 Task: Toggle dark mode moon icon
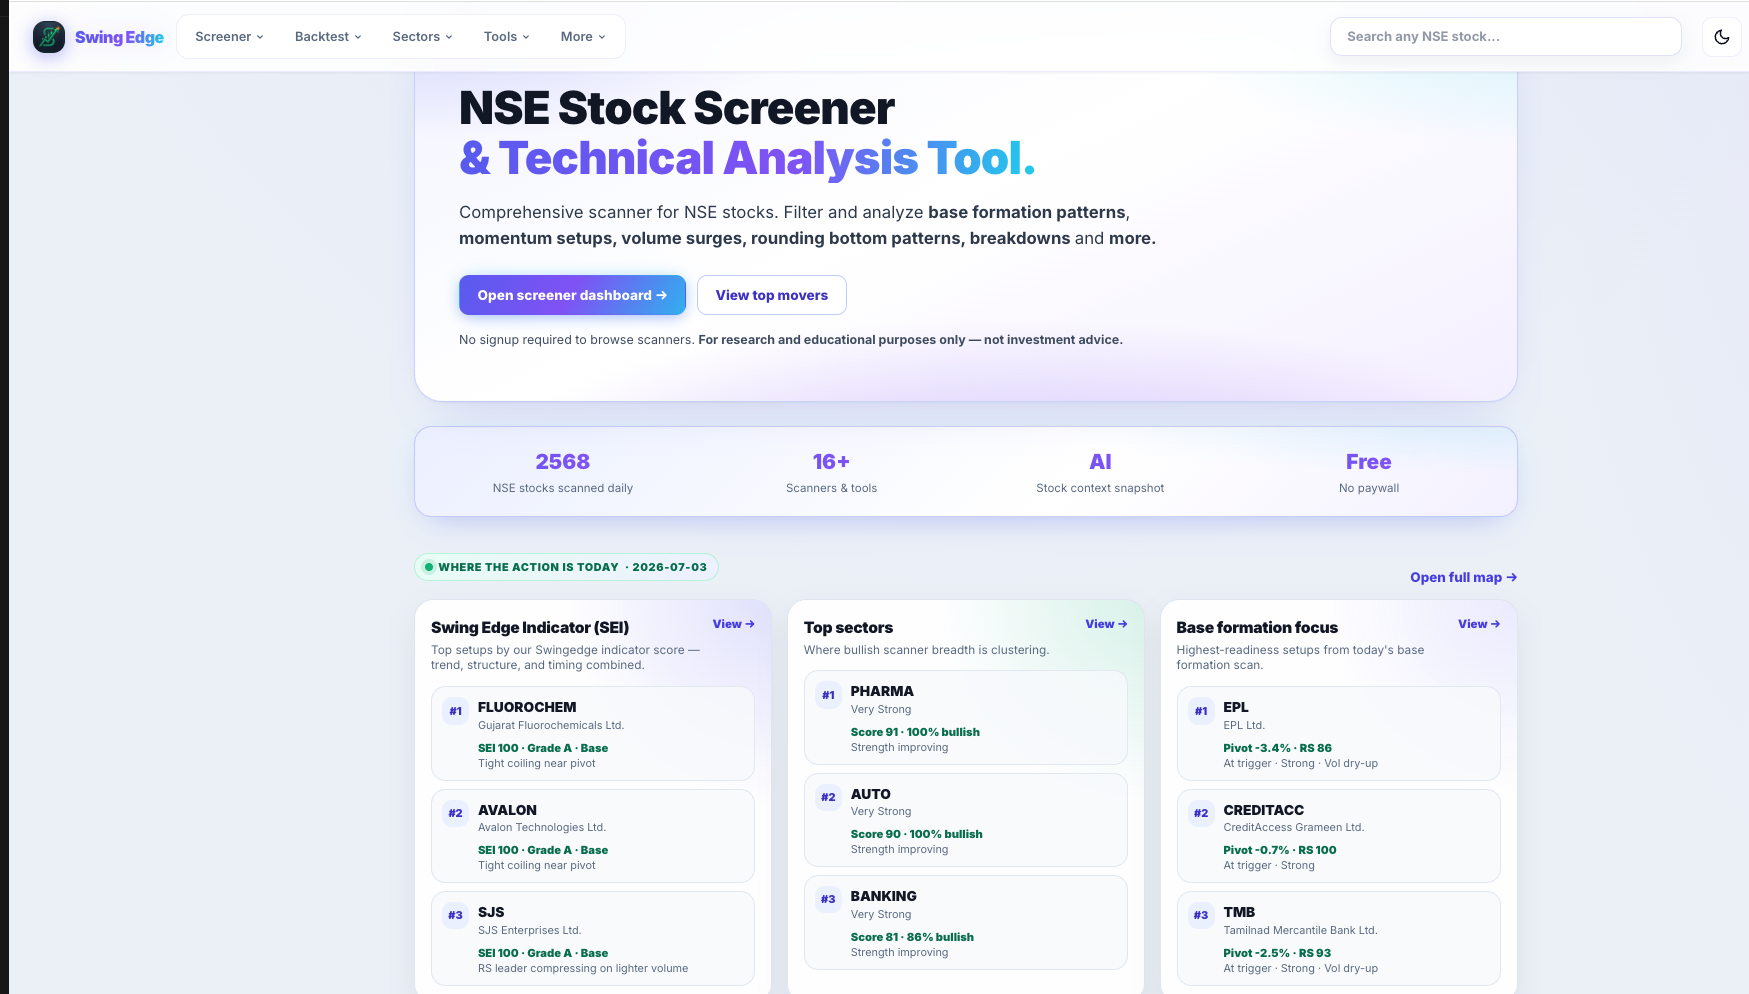tap(1722, 37)
